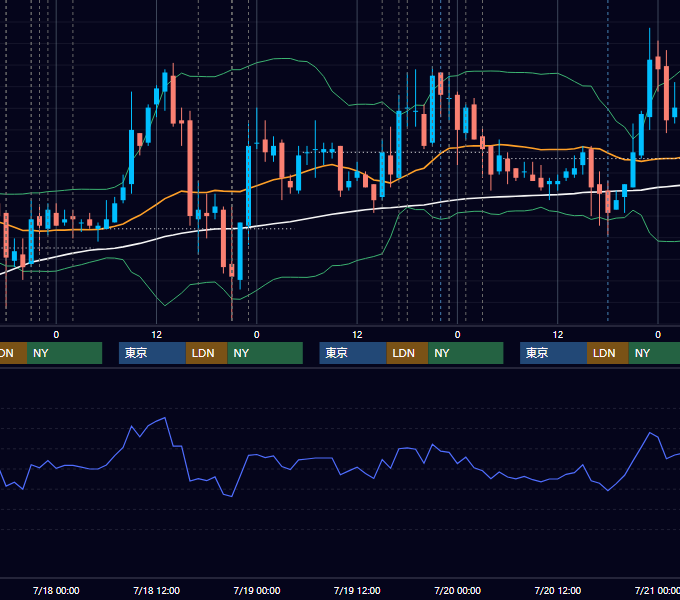Select the 7/19 12:00 date label
The image size is (680, 600).
tap(357, 590)
